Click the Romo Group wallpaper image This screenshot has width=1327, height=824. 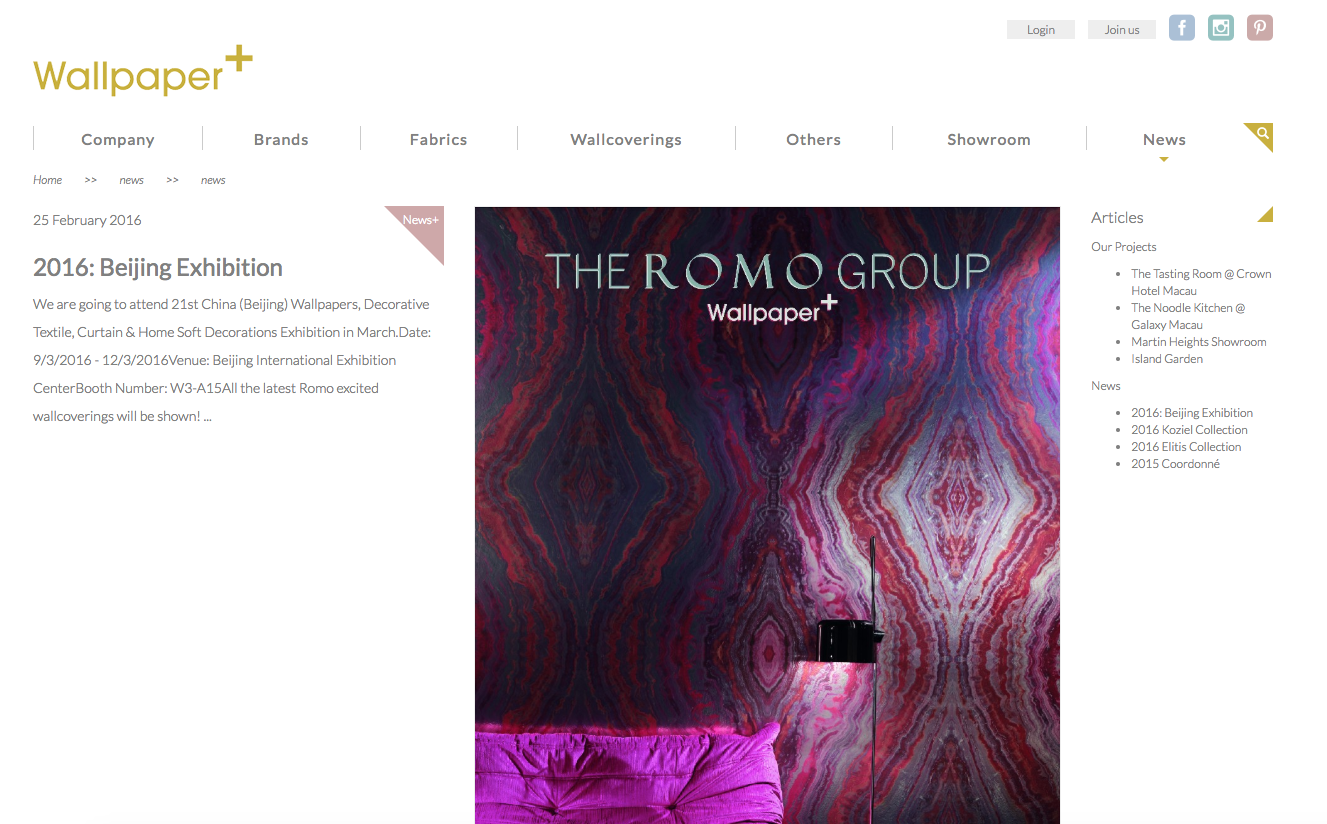click(767, 515)
